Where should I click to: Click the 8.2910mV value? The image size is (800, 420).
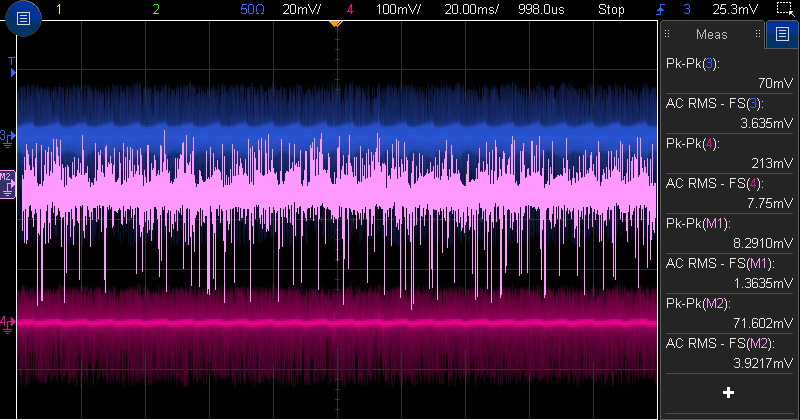coord(763,243)
